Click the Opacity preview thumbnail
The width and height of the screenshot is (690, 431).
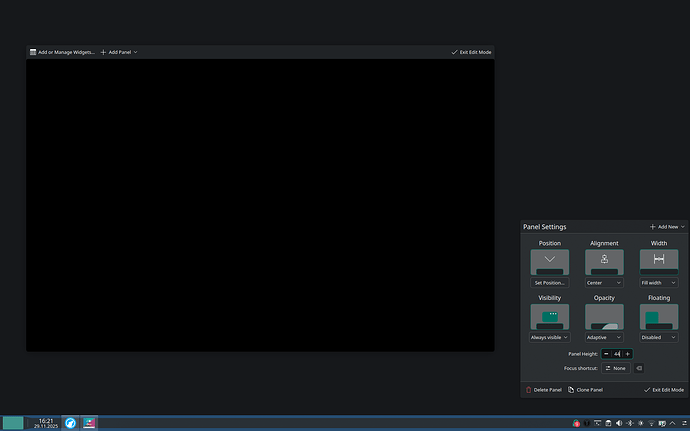(604, 317)
